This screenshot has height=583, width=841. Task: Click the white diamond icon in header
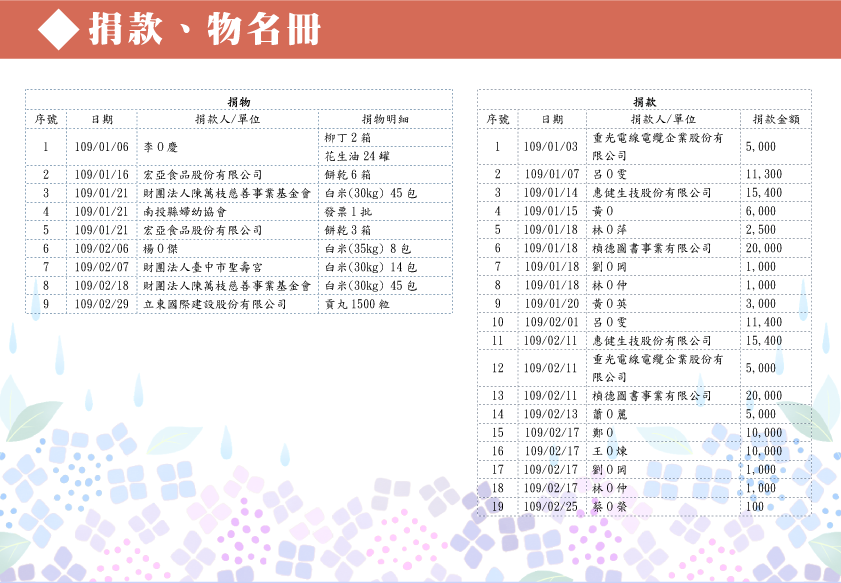[58, 30]
